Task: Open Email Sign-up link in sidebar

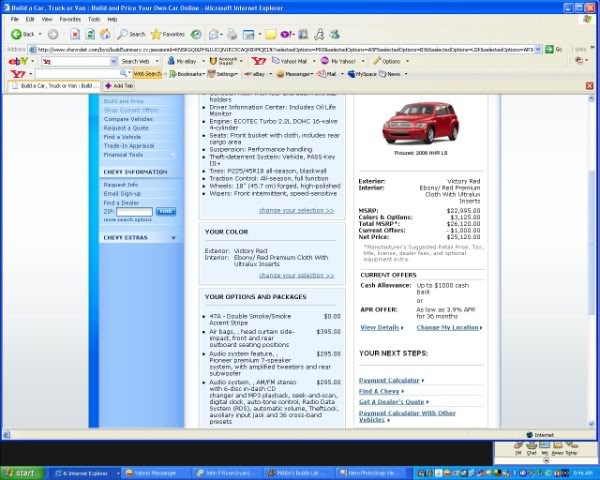Action: coord(122,194)
